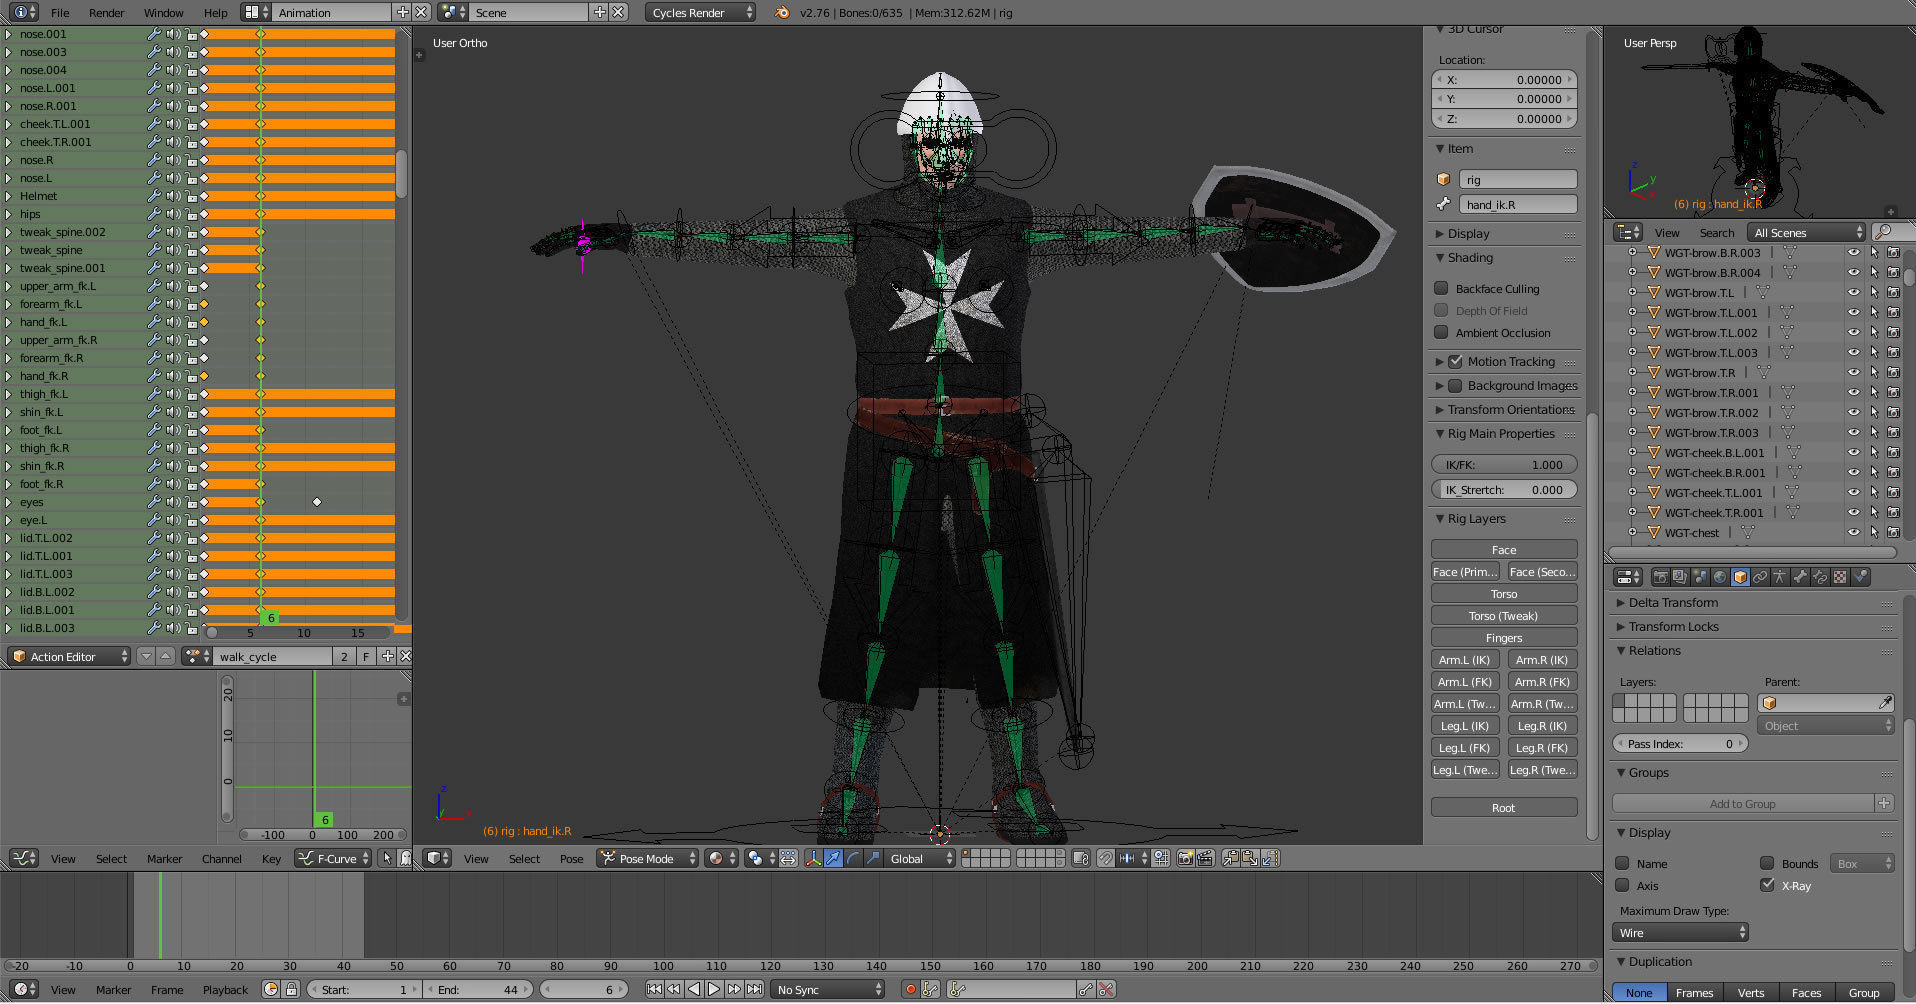Open the Cycles Render engine dropdown
The width and height of the screenshot is (1916, 1004).
(700, 12)
